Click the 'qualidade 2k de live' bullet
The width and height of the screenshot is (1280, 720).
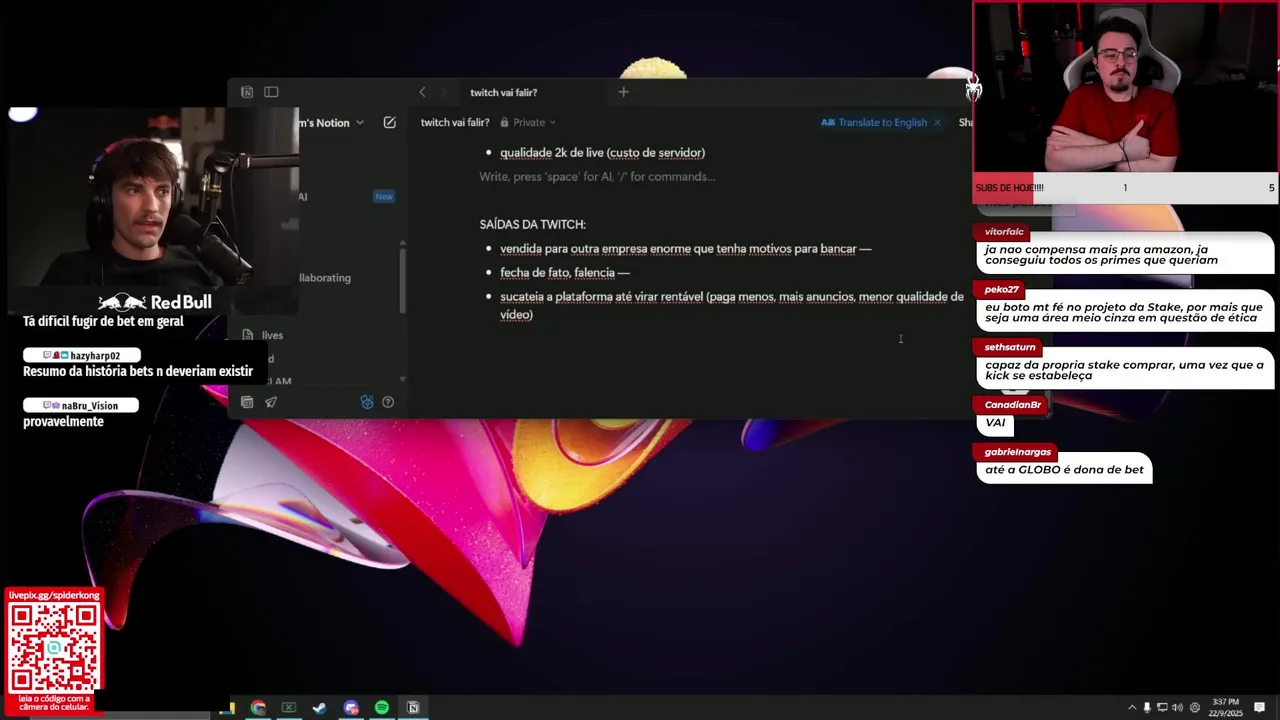(x=602, y=153)
